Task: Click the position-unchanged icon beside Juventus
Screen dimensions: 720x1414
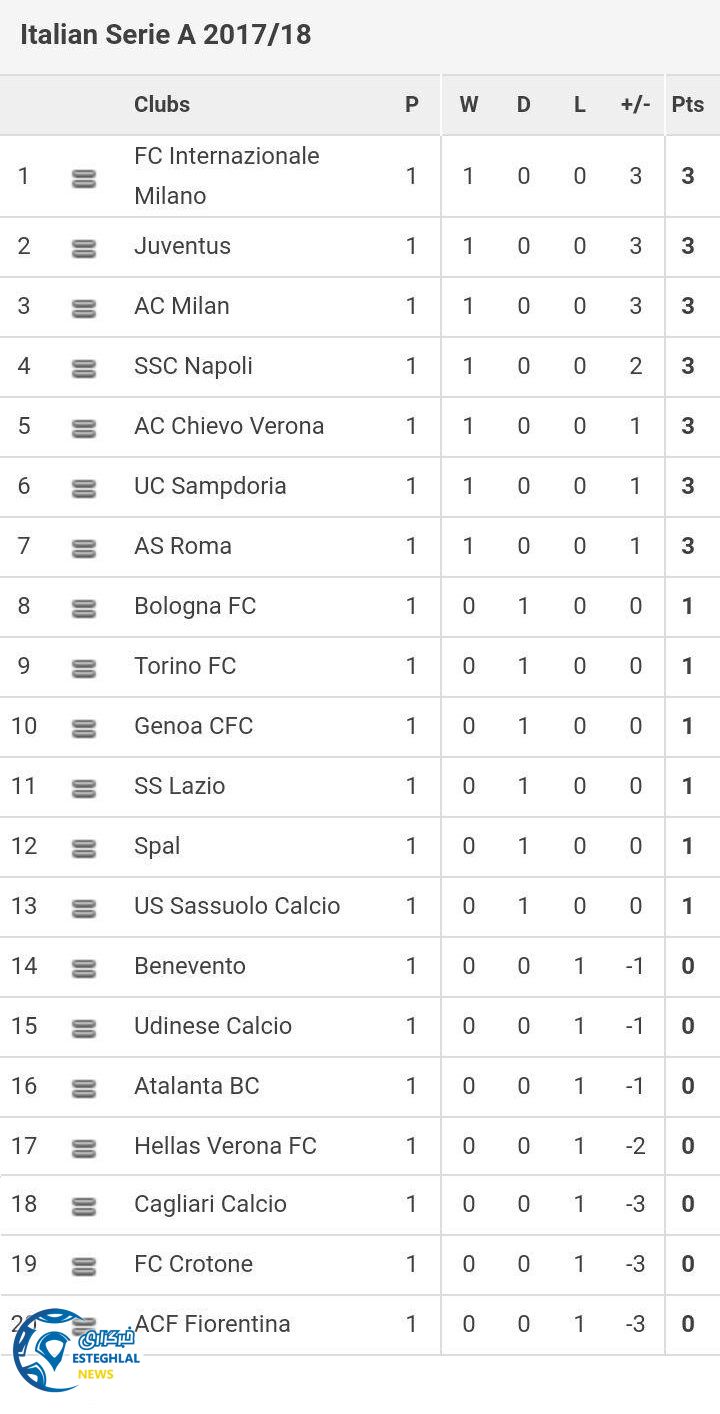Action: [x=84, y=249]
